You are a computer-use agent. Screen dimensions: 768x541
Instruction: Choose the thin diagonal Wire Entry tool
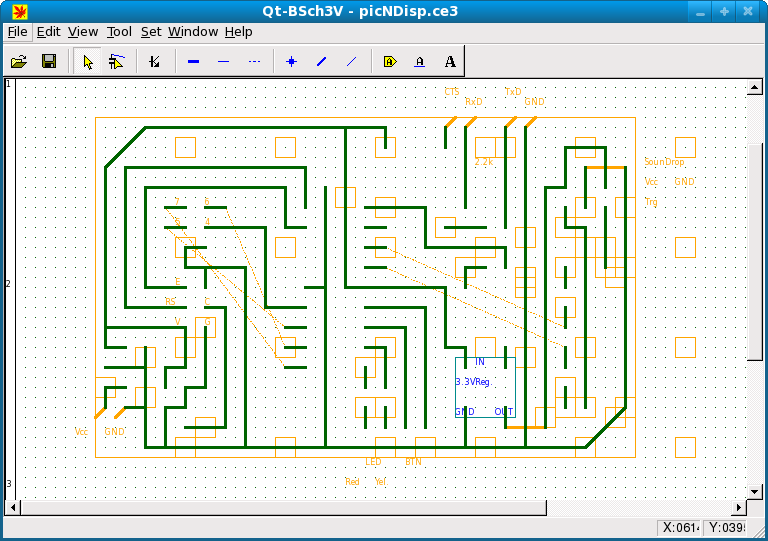351,62
